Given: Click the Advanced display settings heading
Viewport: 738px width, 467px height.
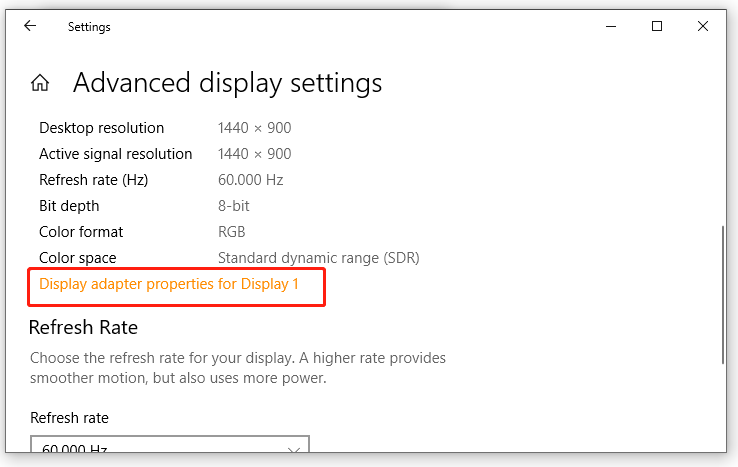Looking at the screenshot, I should pos(227,83).
